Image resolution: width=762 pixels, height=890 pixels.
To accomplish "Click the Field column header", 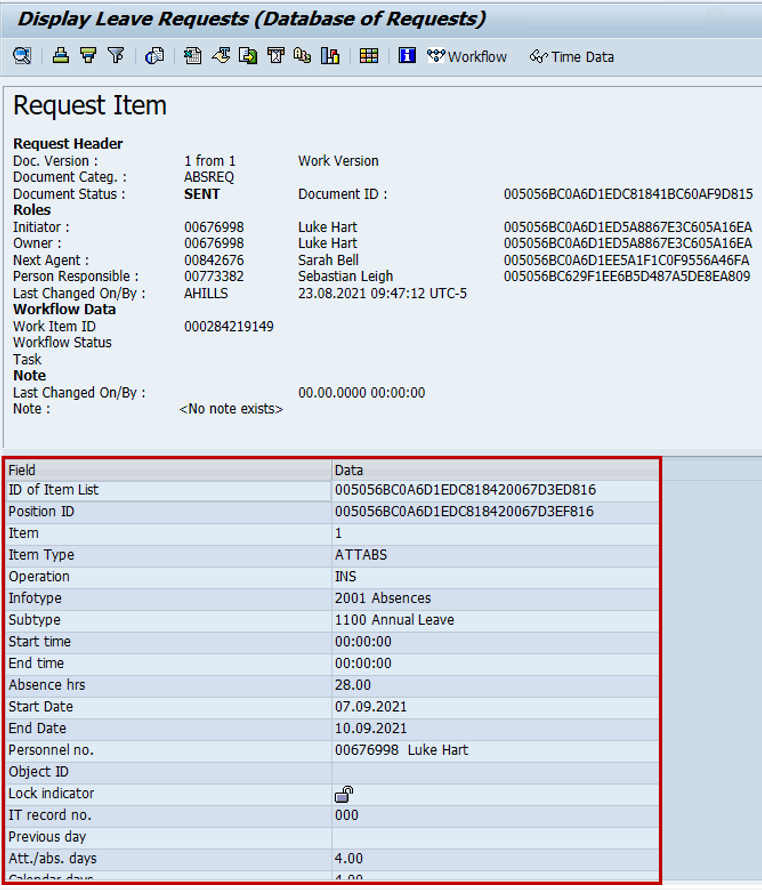I will (x=168, y=470).
